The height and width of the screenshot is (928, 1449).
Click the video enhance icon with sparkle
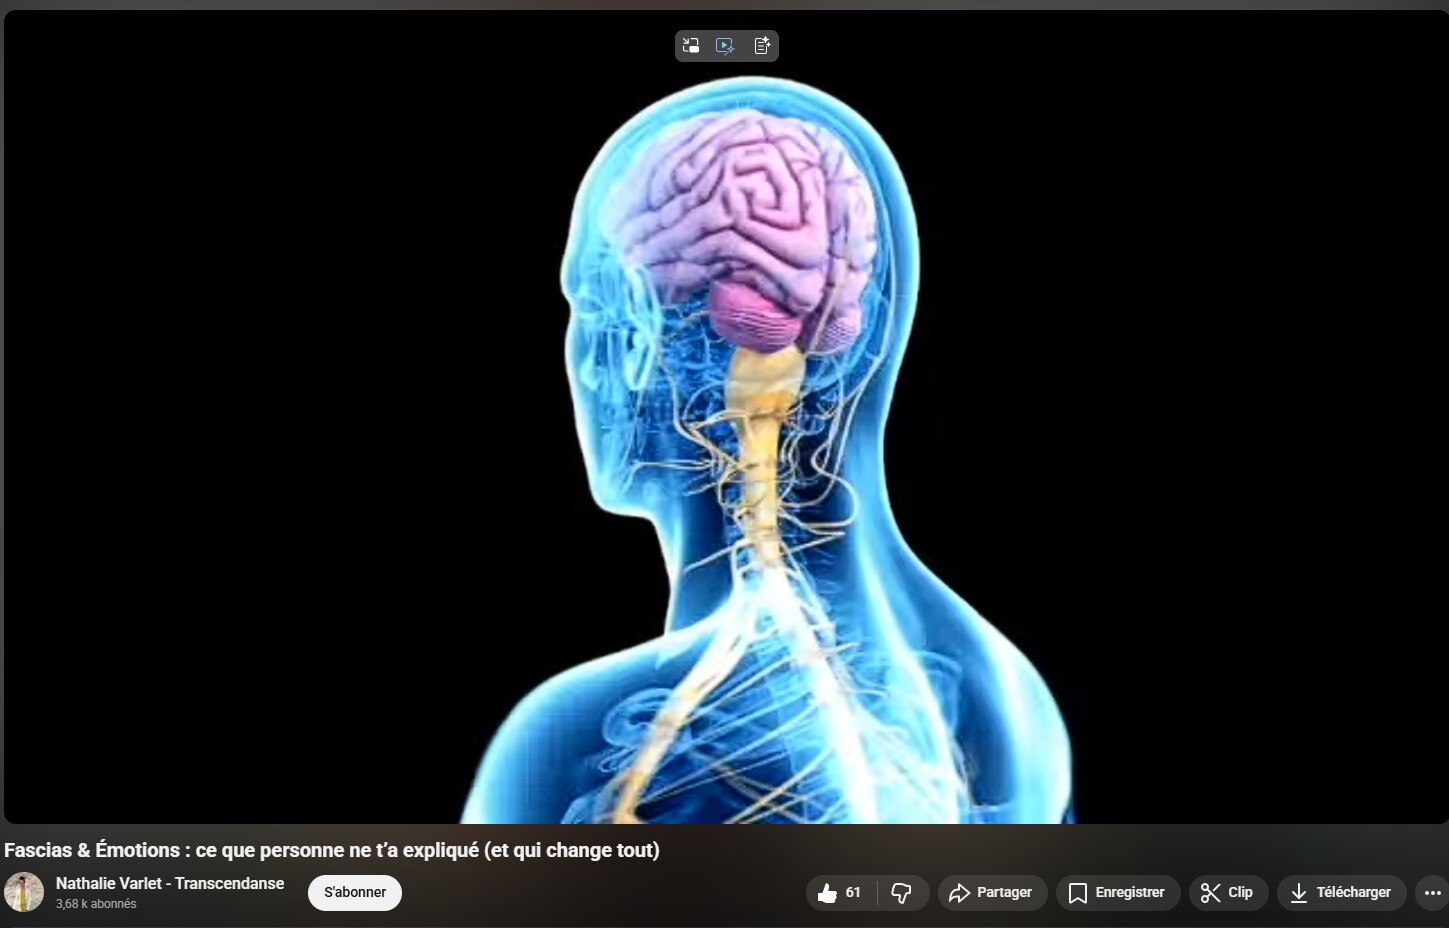[x=726, y=45]
